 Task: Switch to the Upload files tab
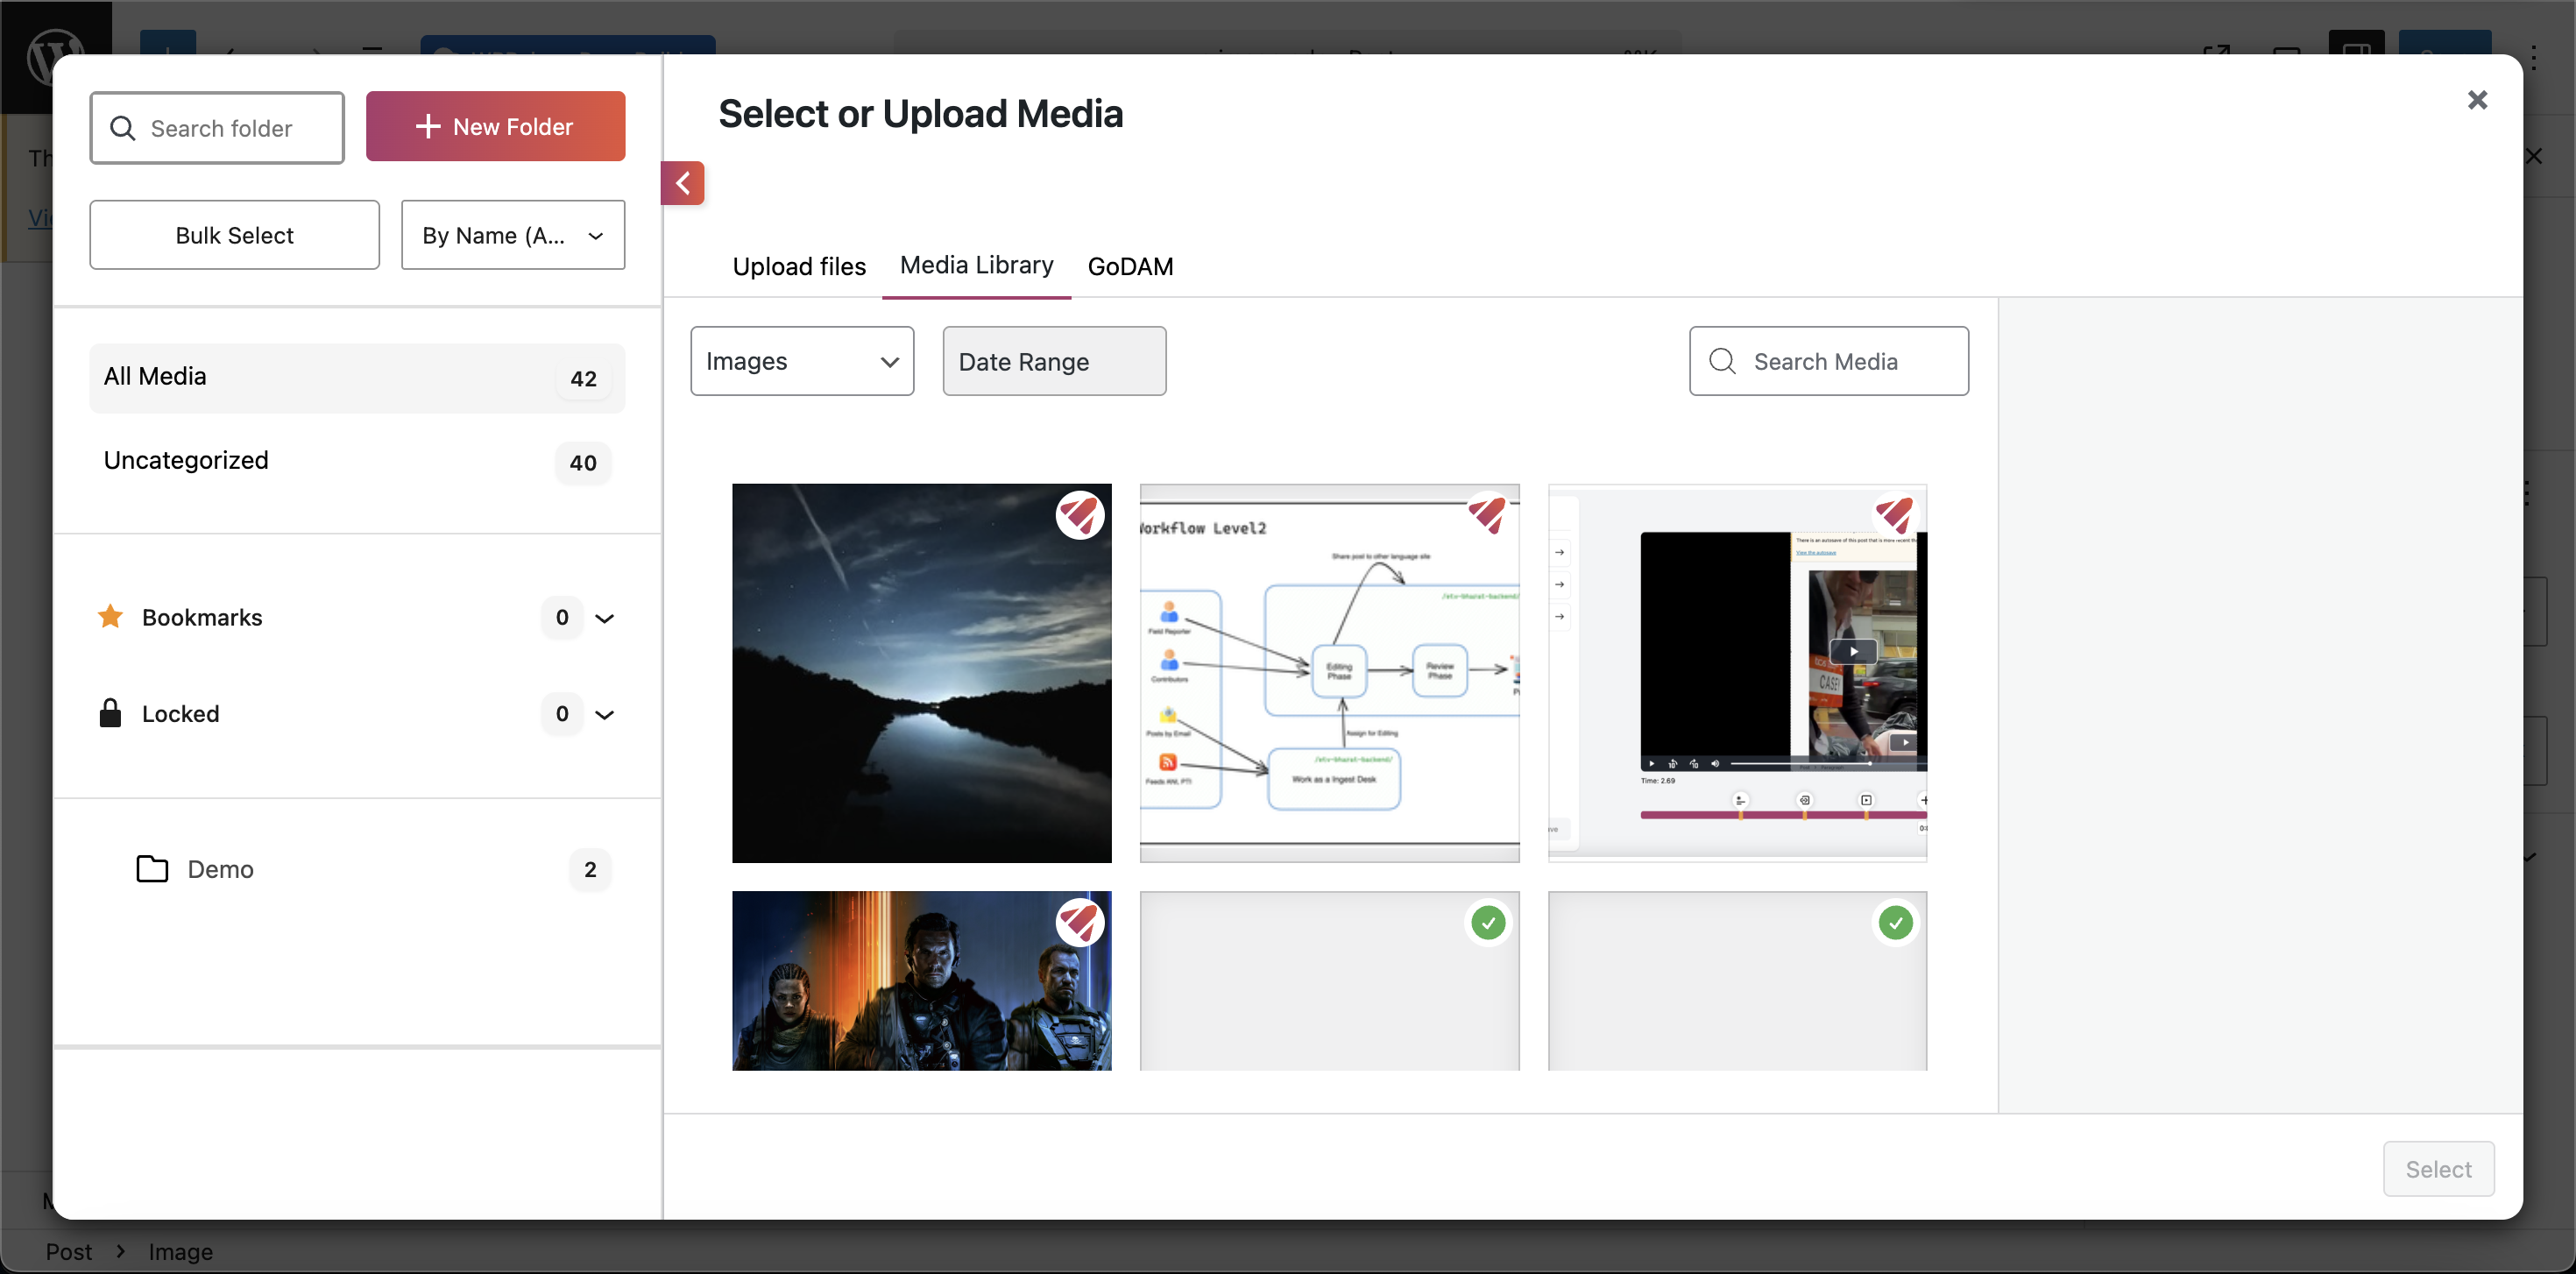click(799, 266)
